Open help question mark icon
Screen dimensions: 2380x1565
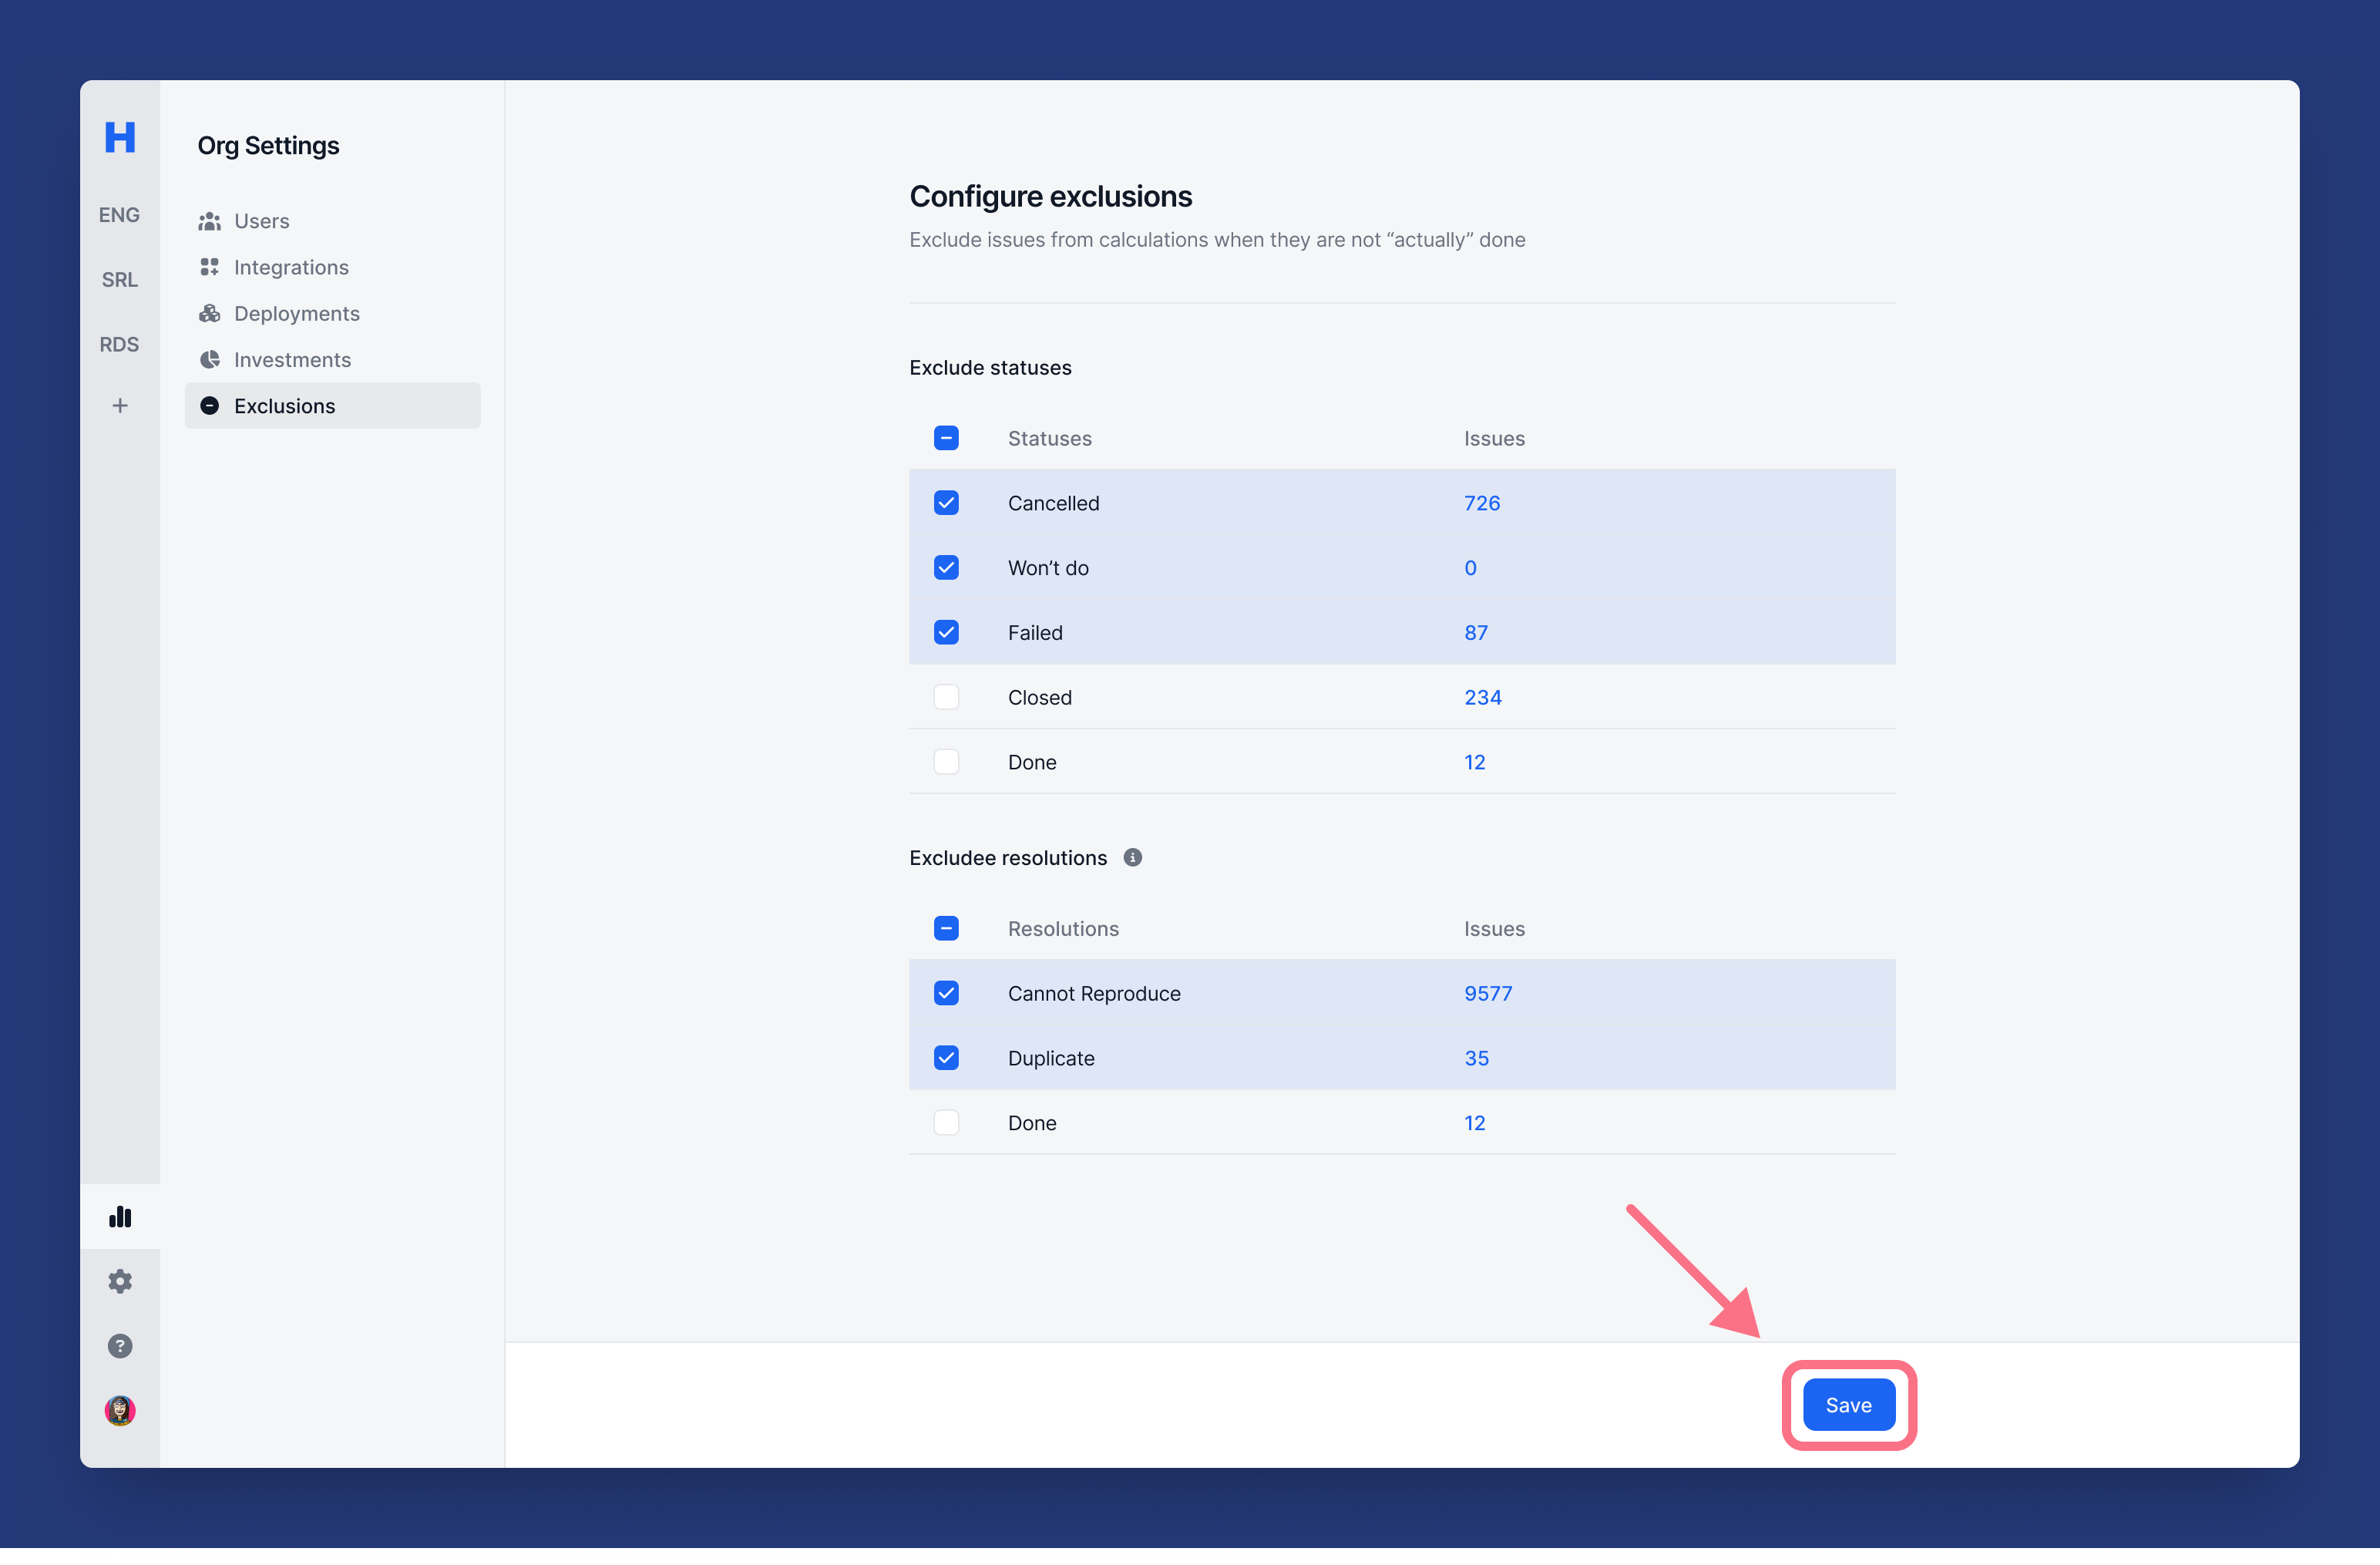(120, 1346)
